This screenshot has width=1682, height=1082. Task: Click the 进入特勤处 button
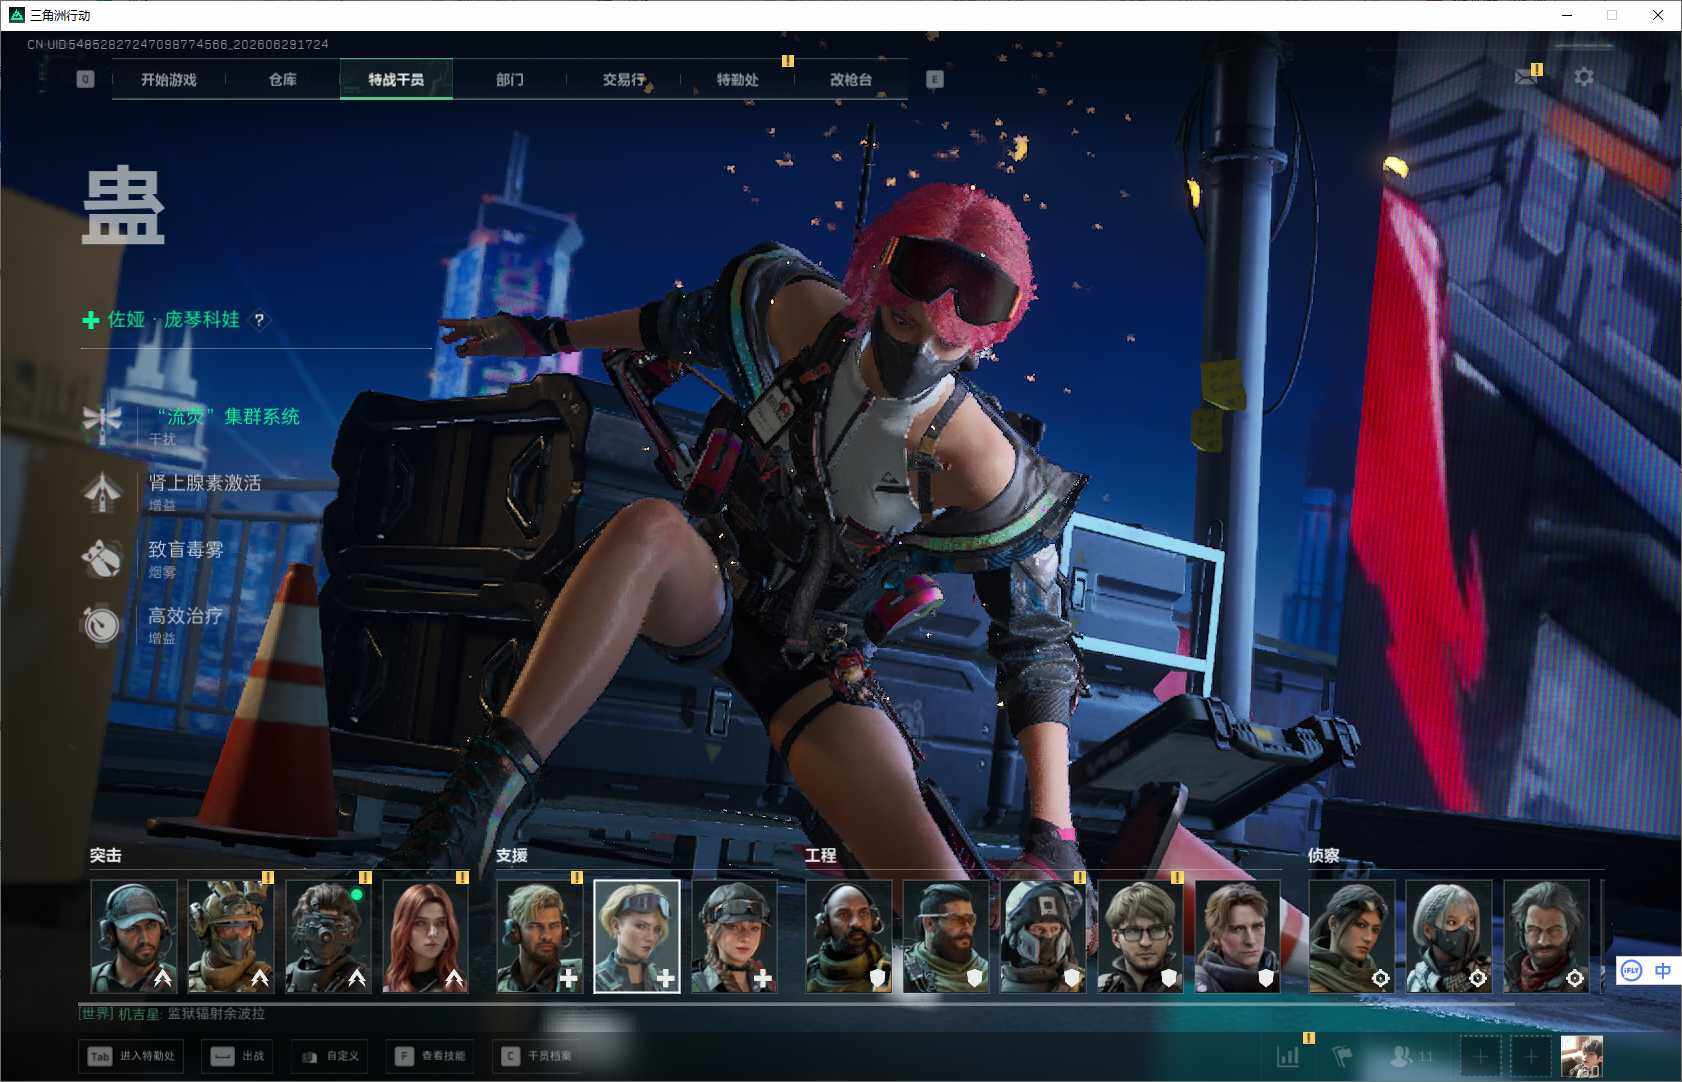point(131,1056)
